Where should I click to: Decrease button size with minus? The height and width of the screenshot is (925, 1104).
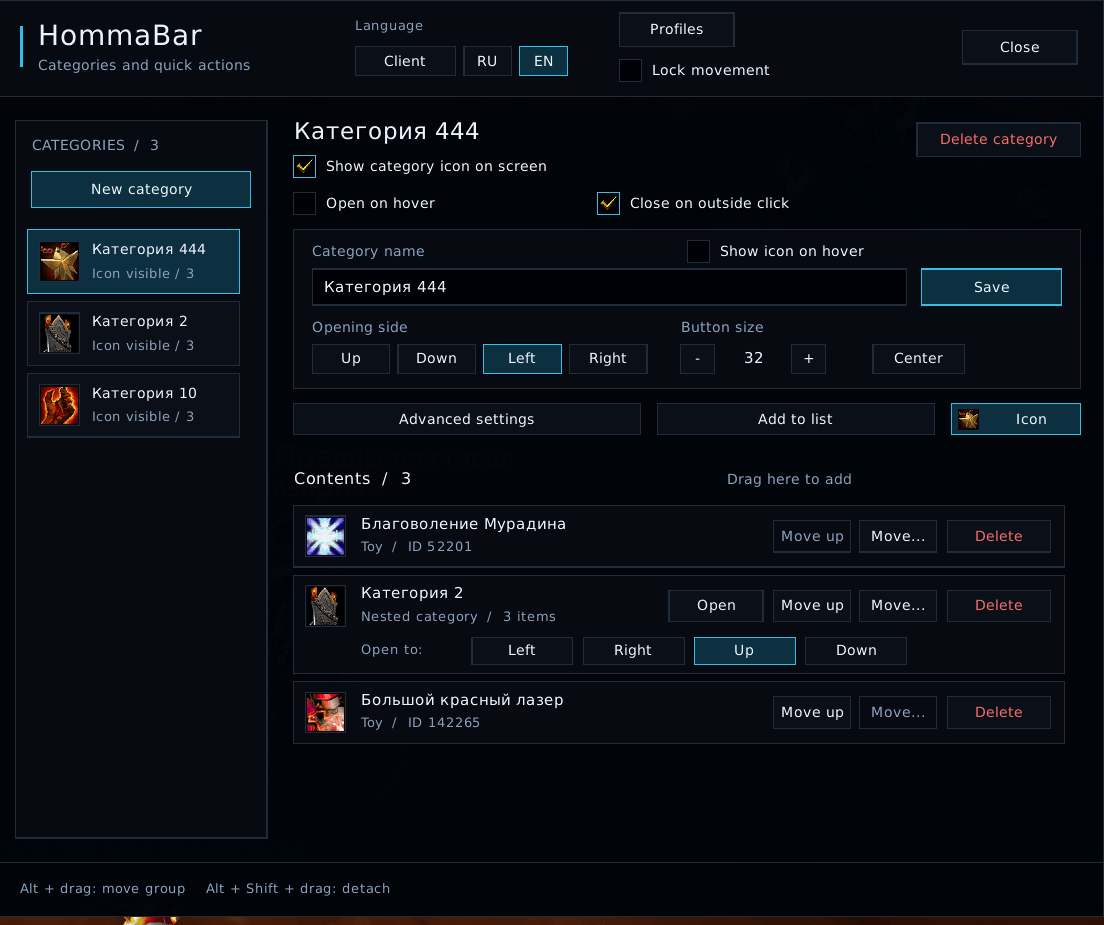point(698,358)
